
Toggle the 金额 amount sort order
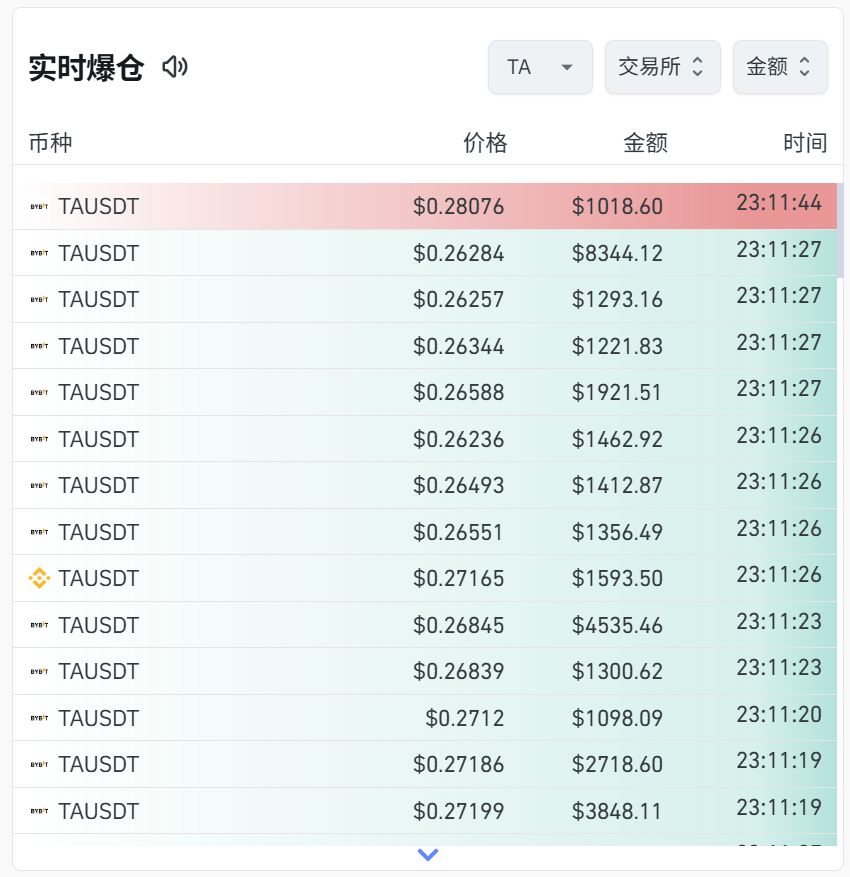point(780,67)
